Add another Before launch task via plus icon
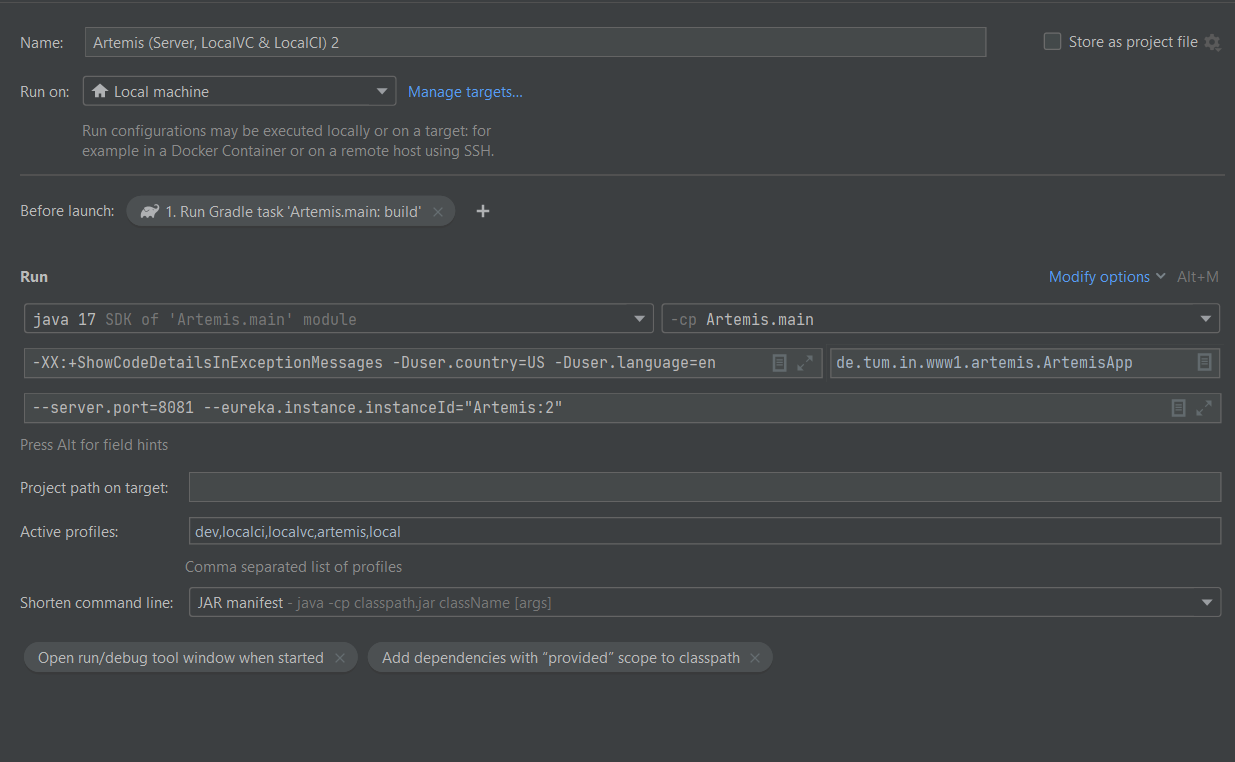This screenshot has height=762, width=1235. click(483, 211)
